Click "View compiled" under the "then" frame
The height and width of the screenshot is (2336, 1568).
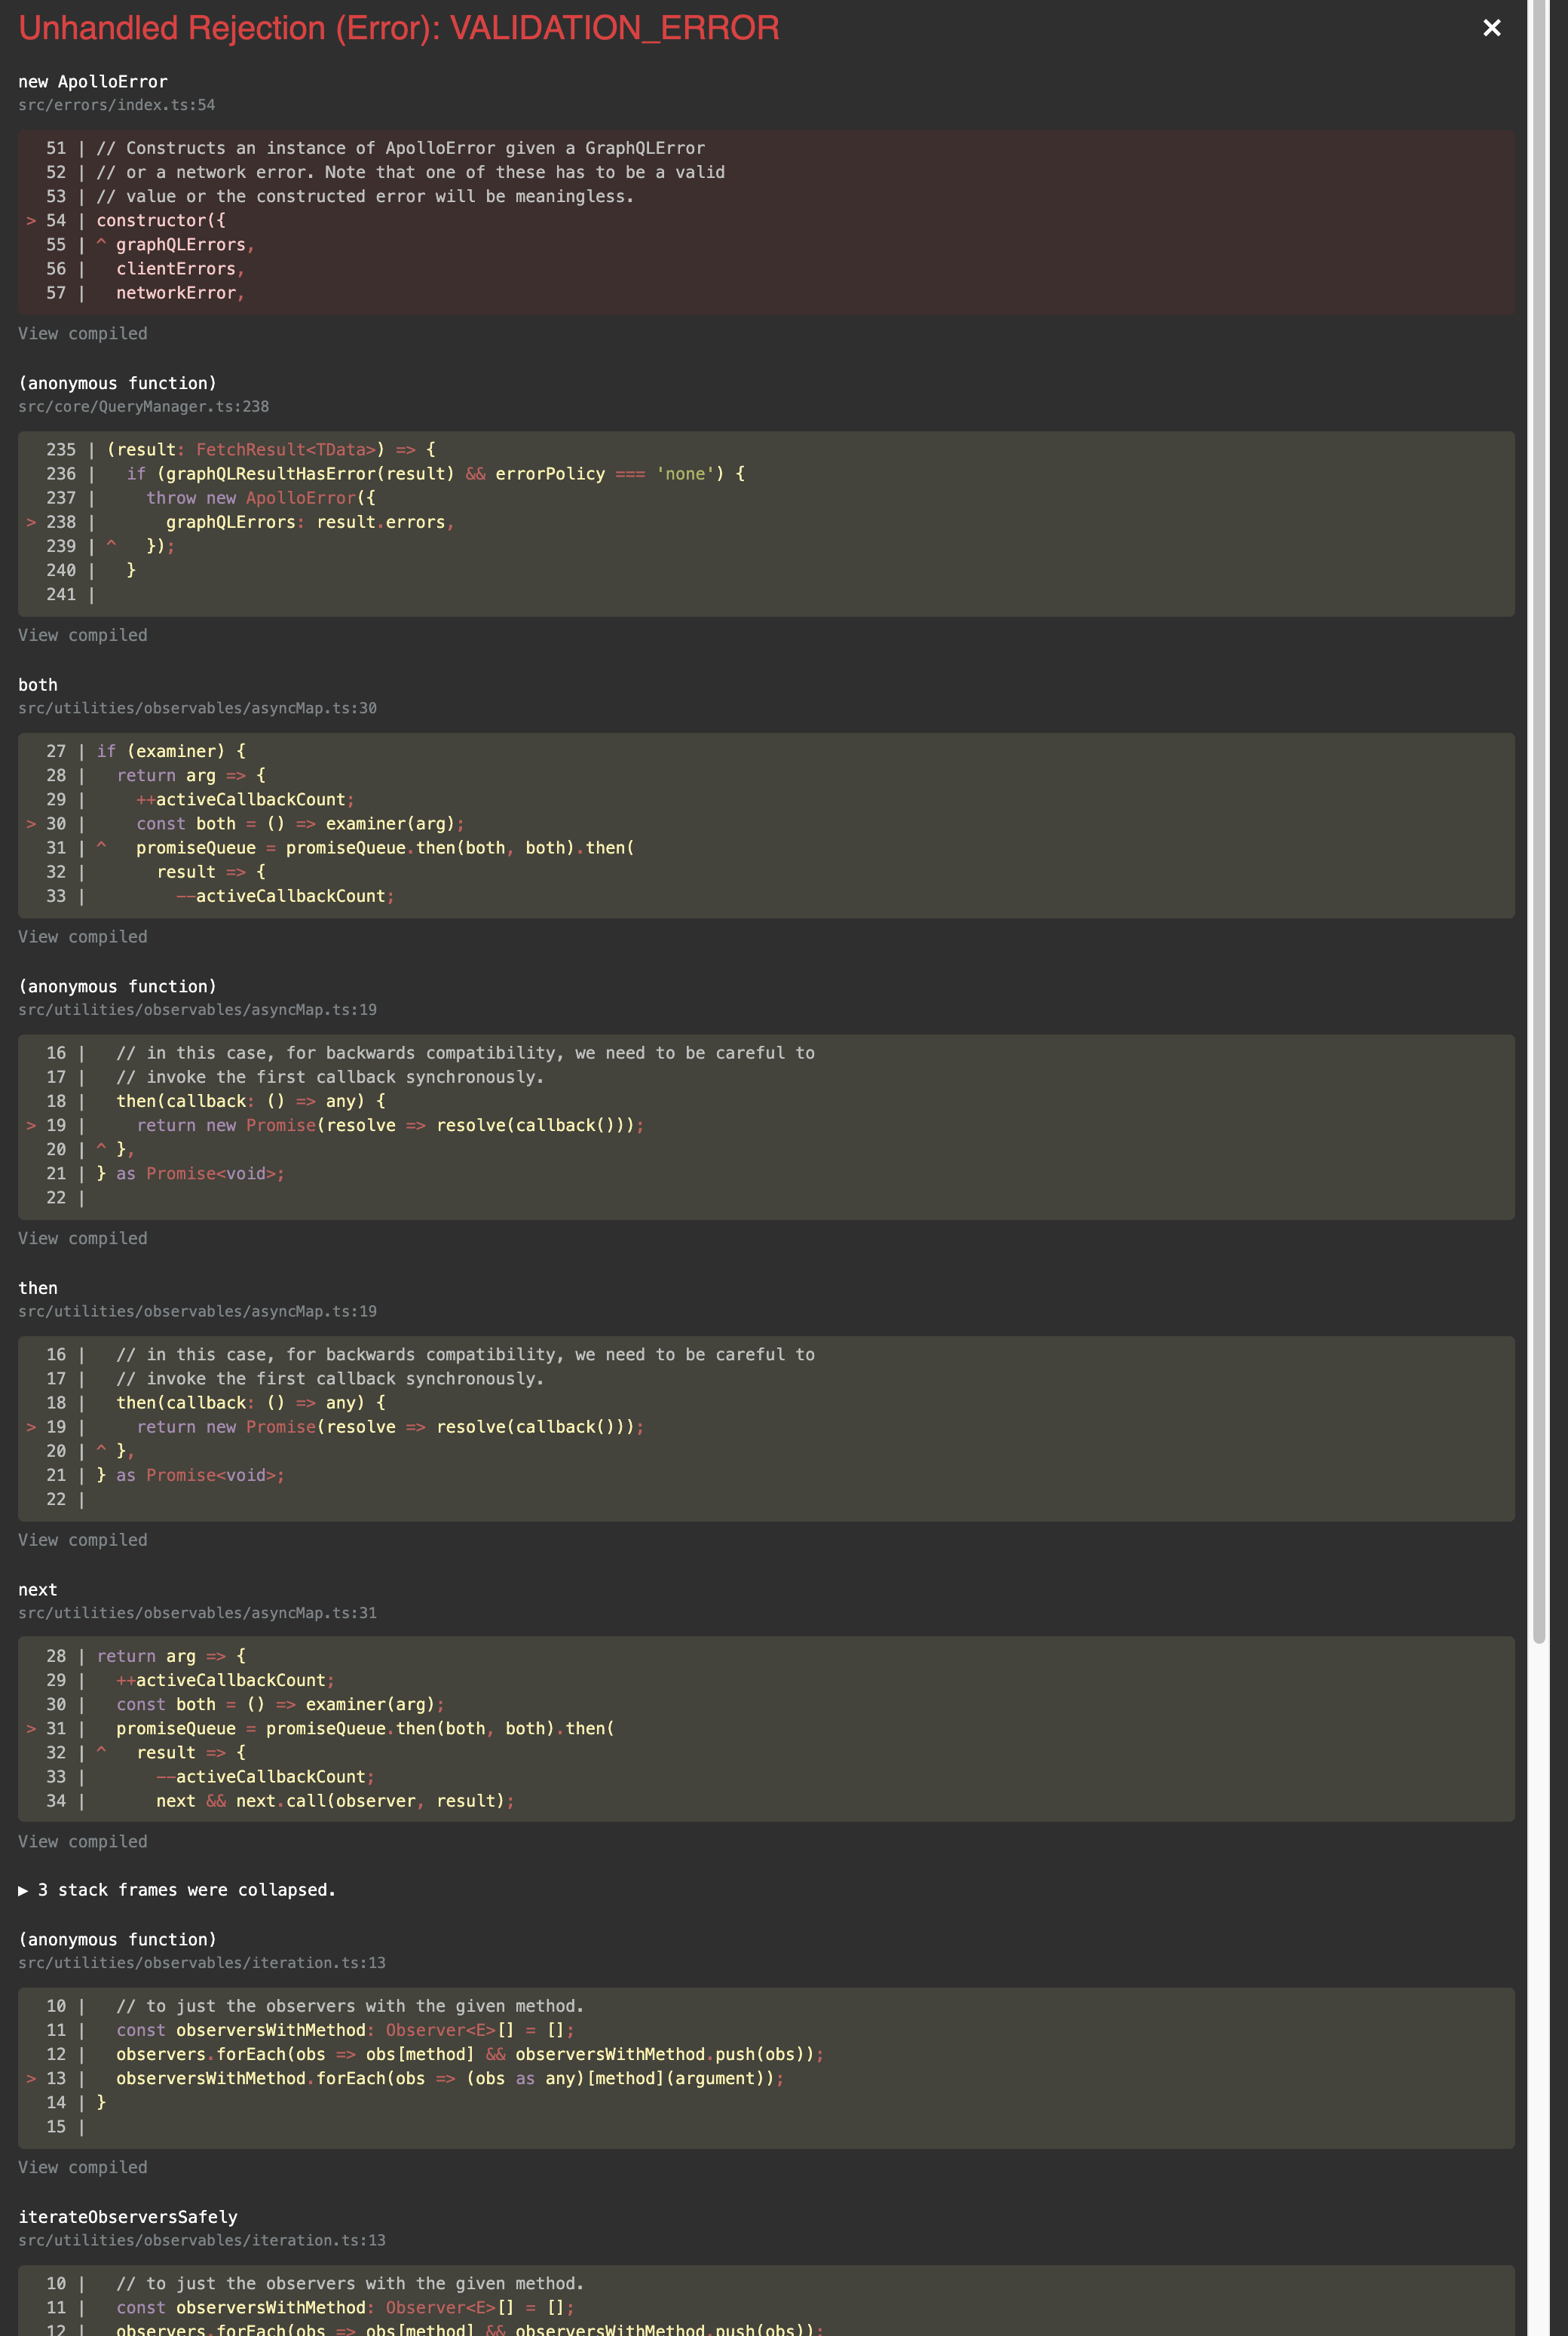(x=82, y=1539)
